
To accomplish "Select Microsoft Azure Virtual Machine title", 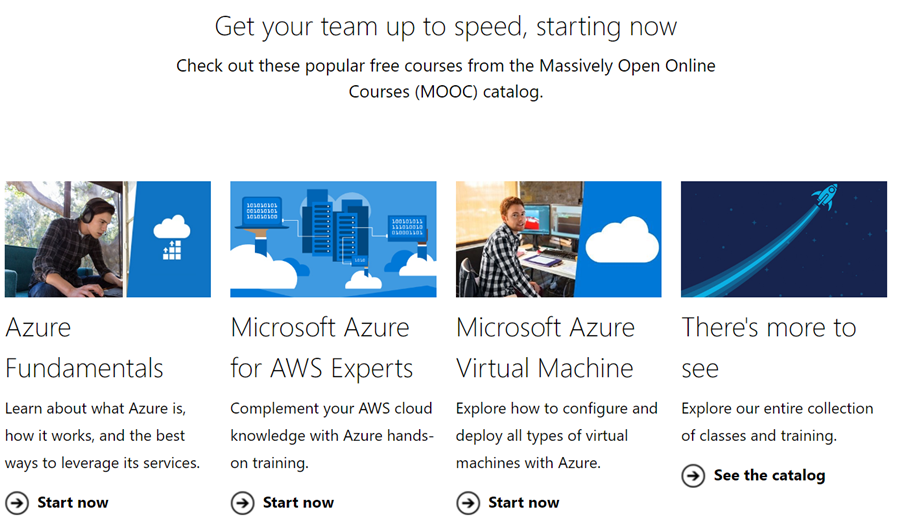I will [545, 348].
